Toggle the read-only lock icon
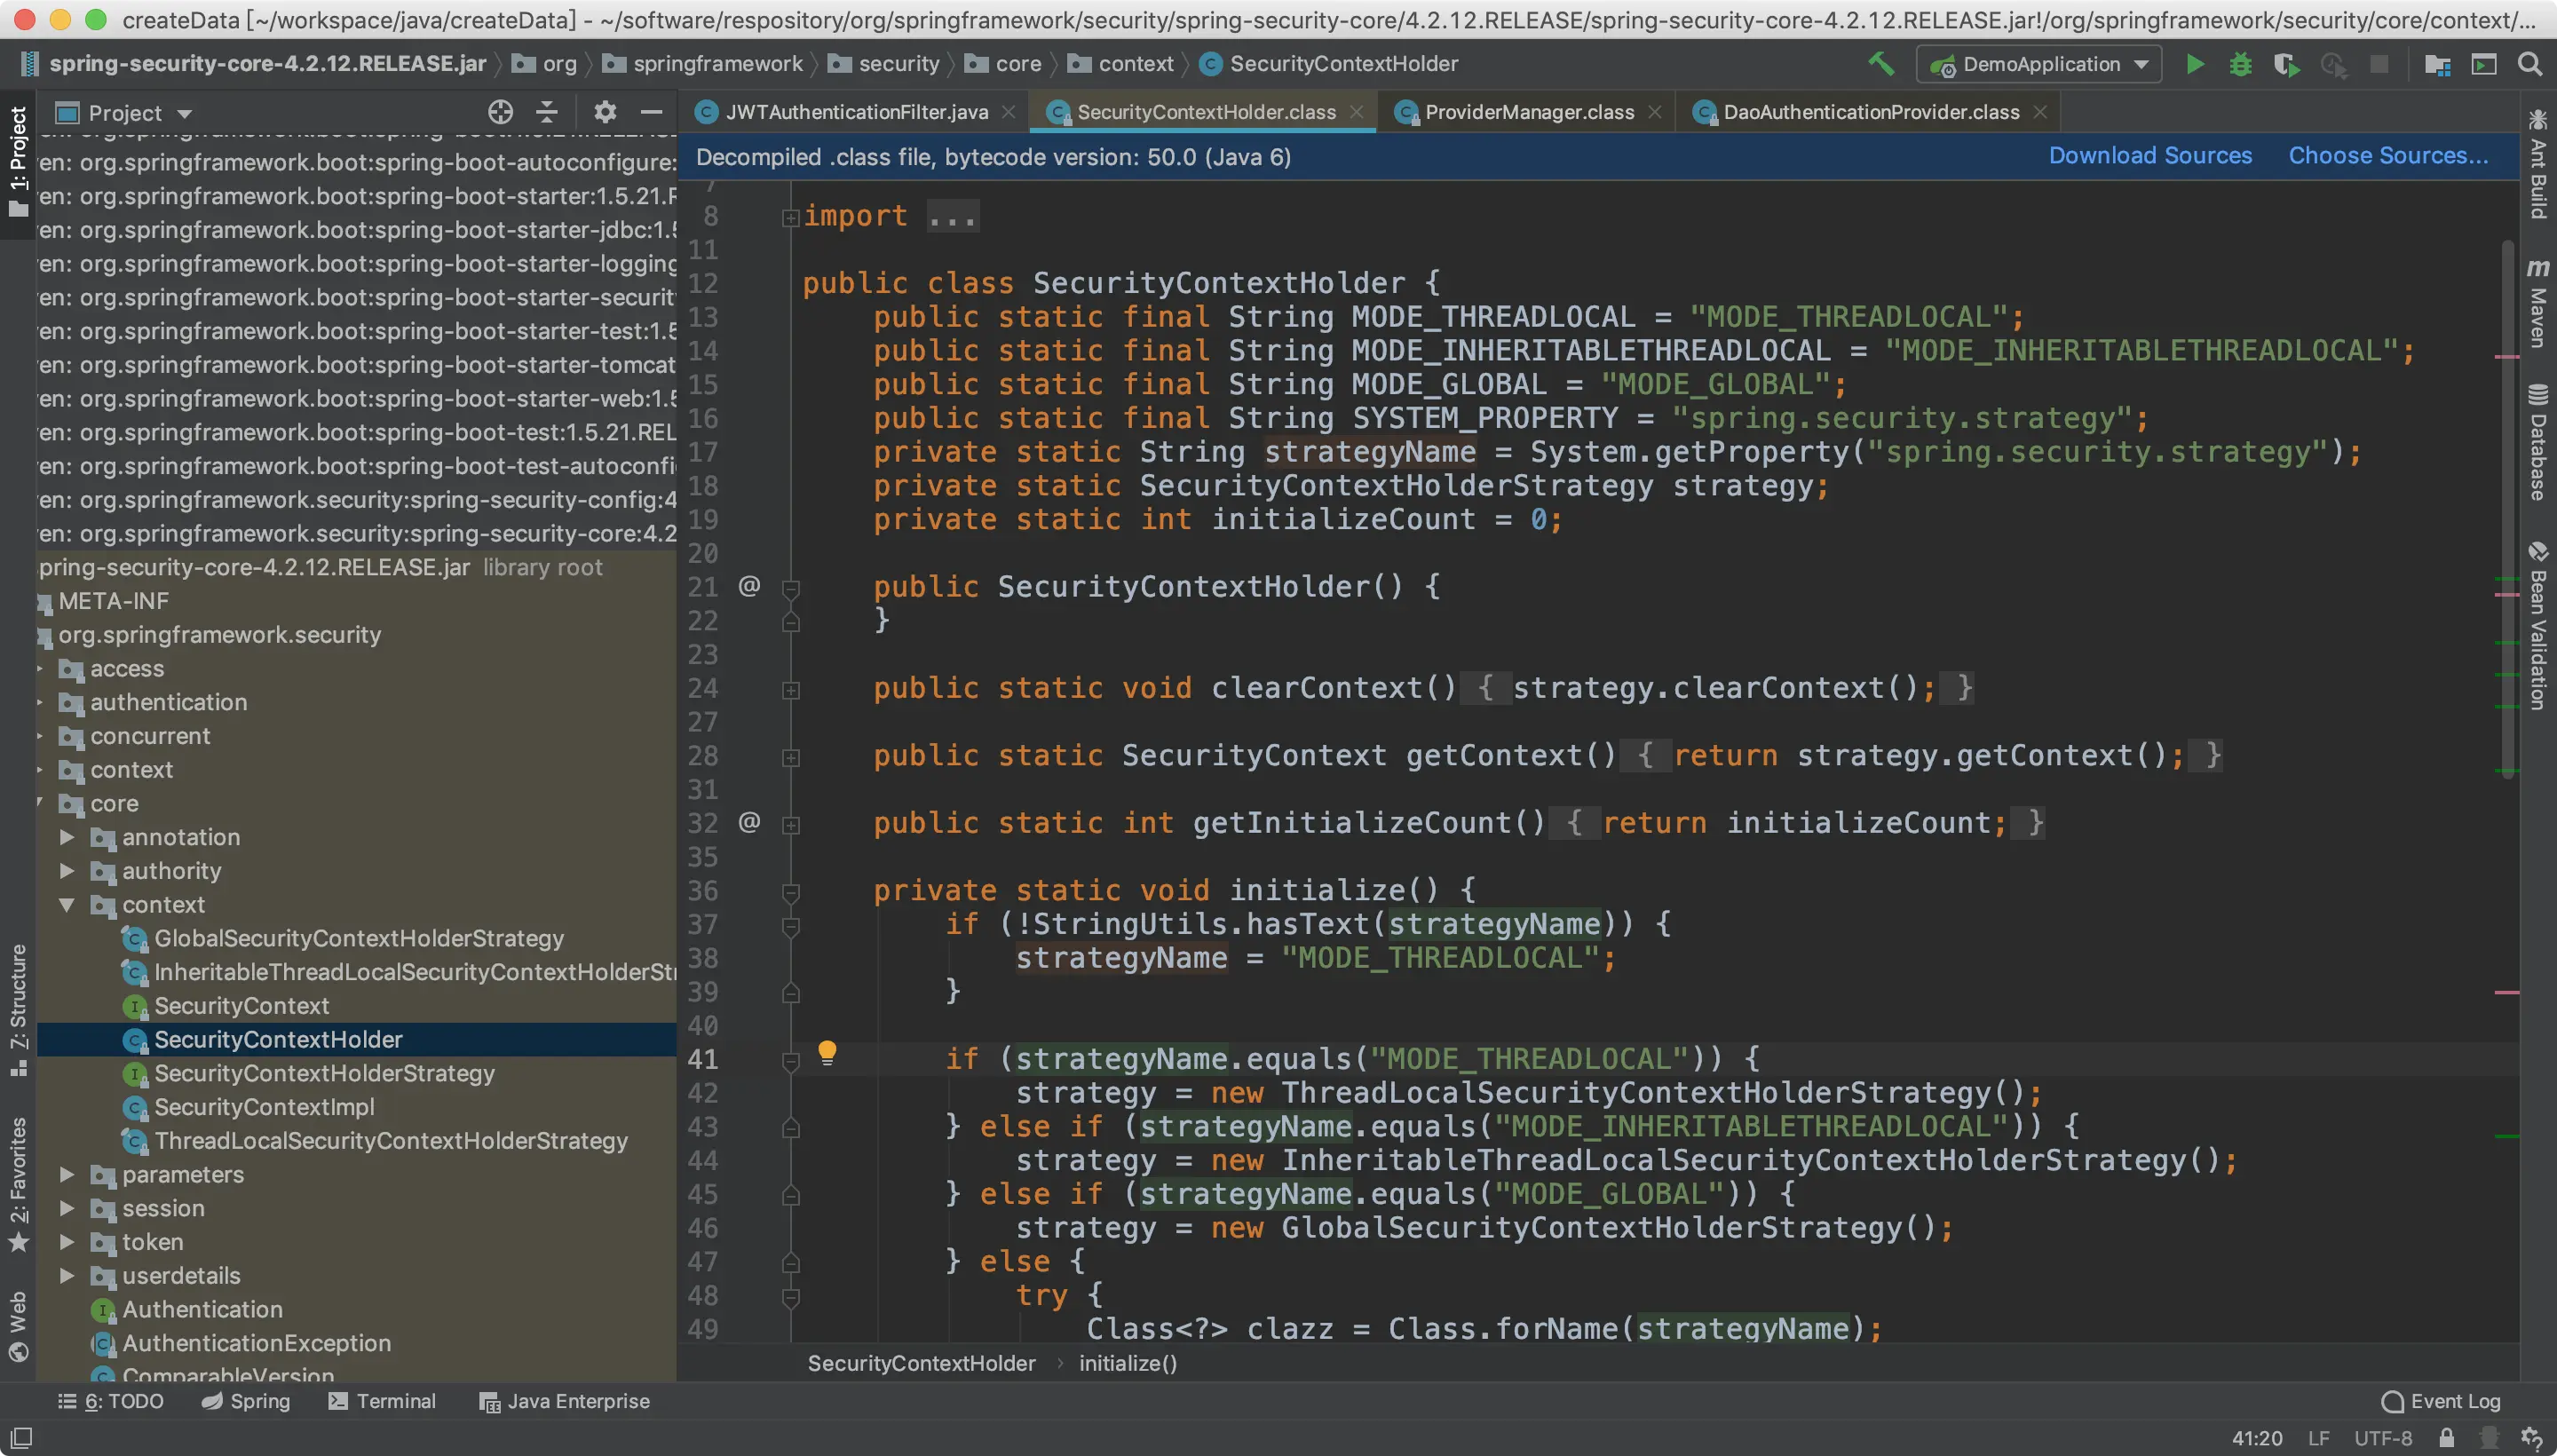Image resolution: width=2557 pixels, height=1456 pixels. [x=2446, y=1438]
